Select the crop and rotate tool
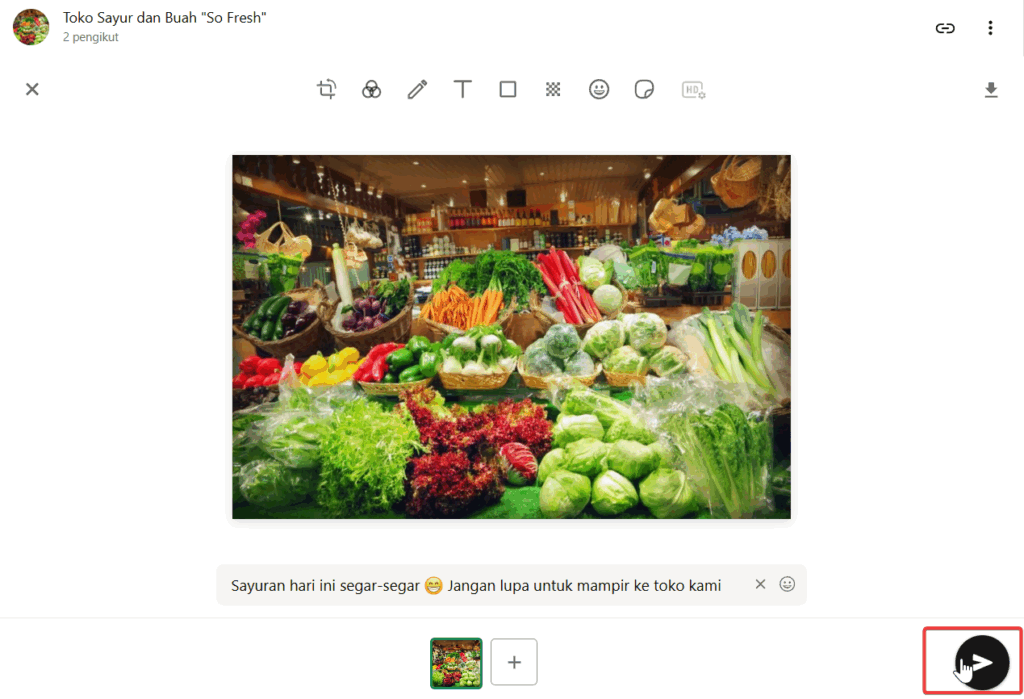 (327, 89)
